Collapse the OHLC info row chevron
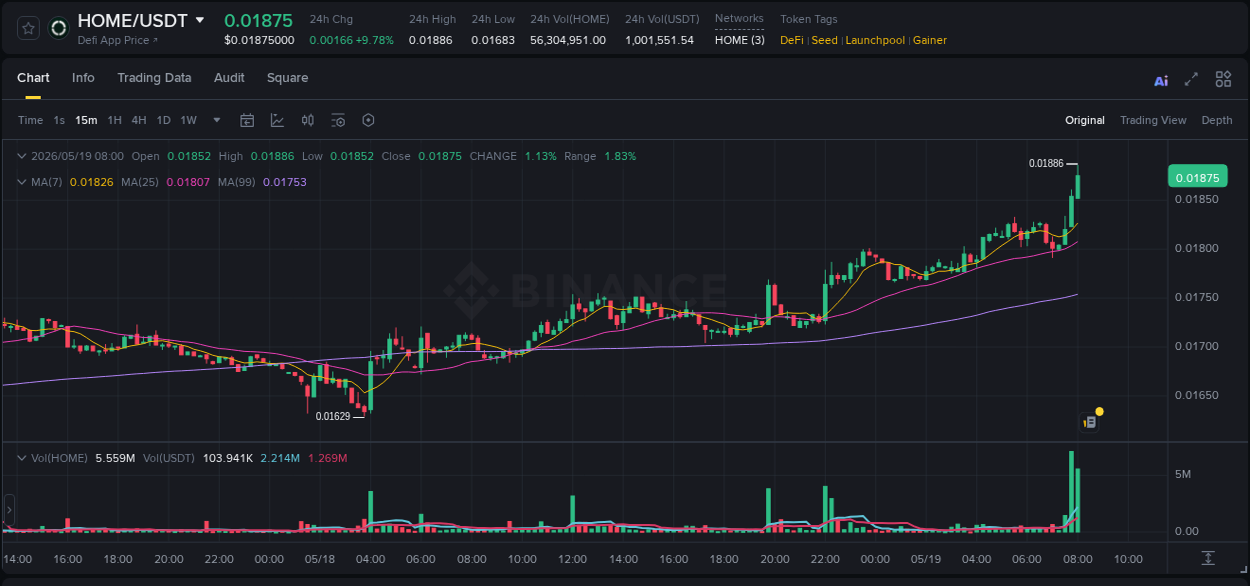Screen dimensions: 1250x586 coord(22,156)
